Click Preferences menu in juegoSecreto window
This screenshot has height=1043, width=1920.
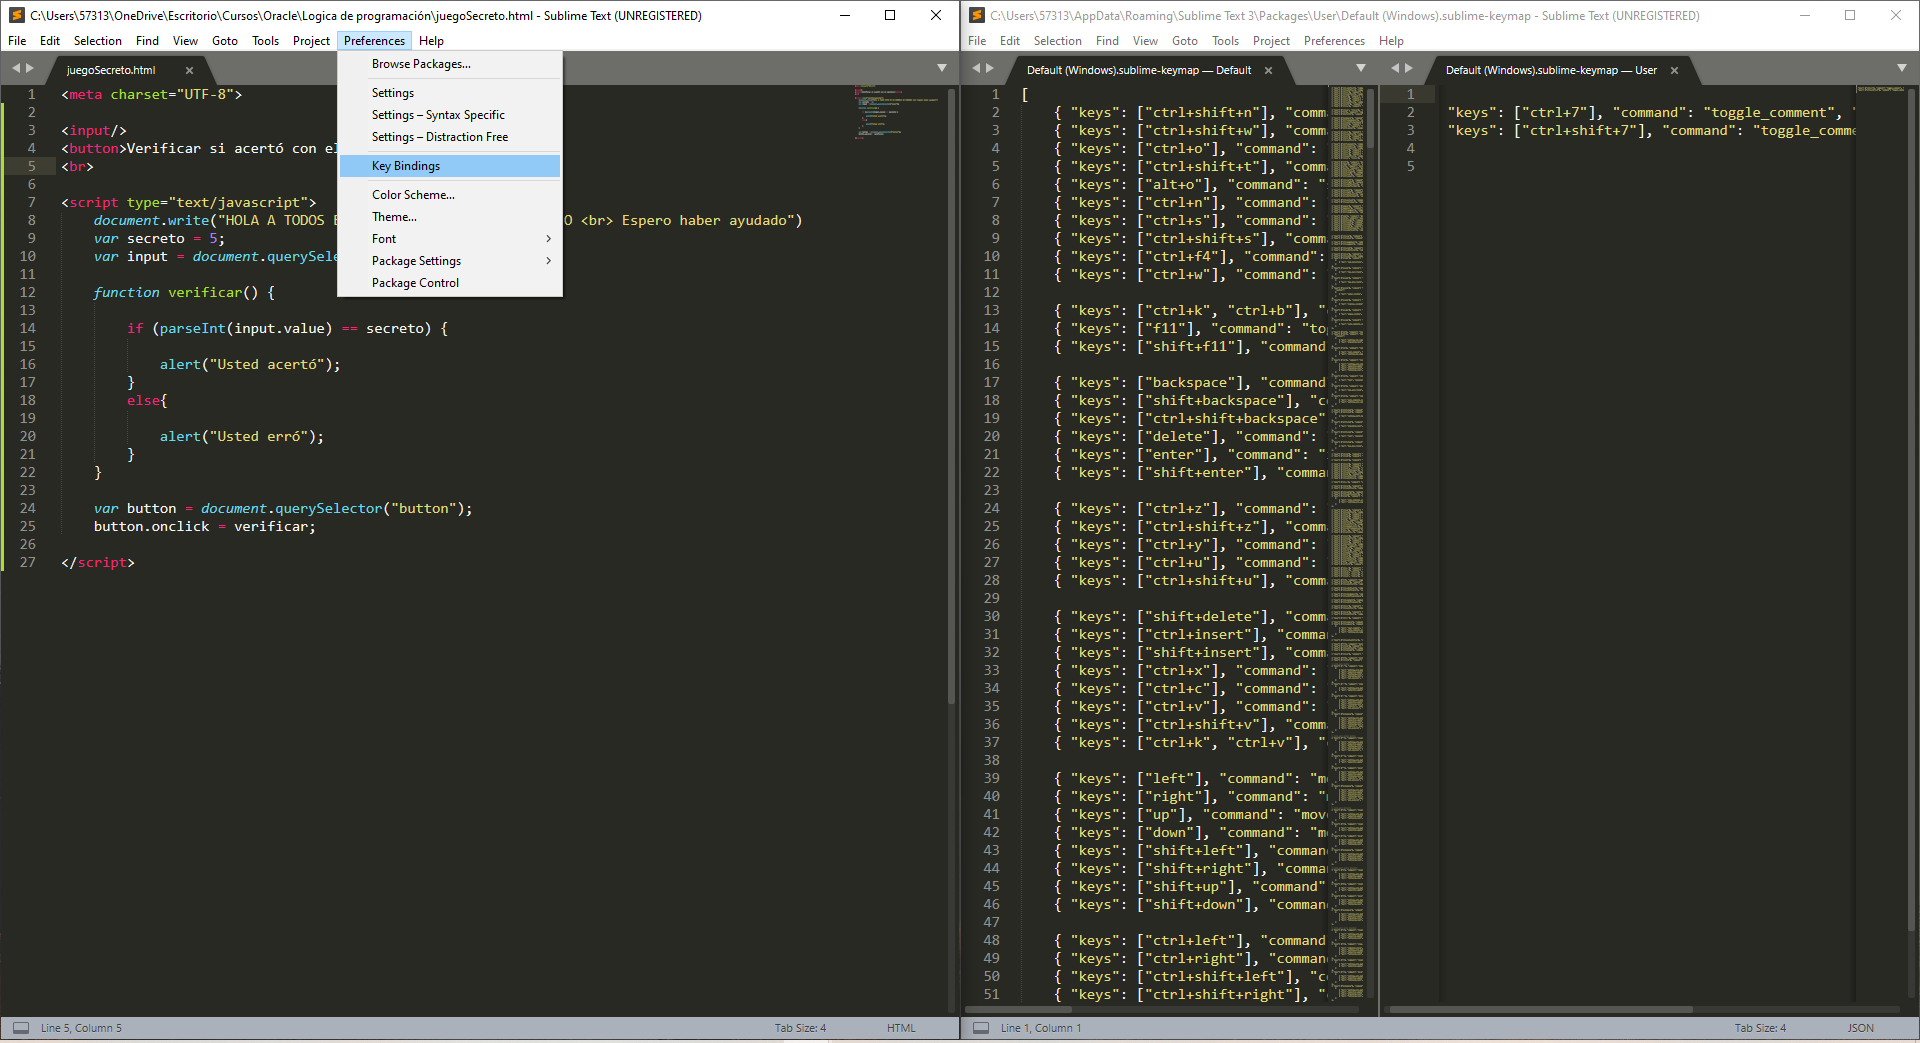click(374, 41)
